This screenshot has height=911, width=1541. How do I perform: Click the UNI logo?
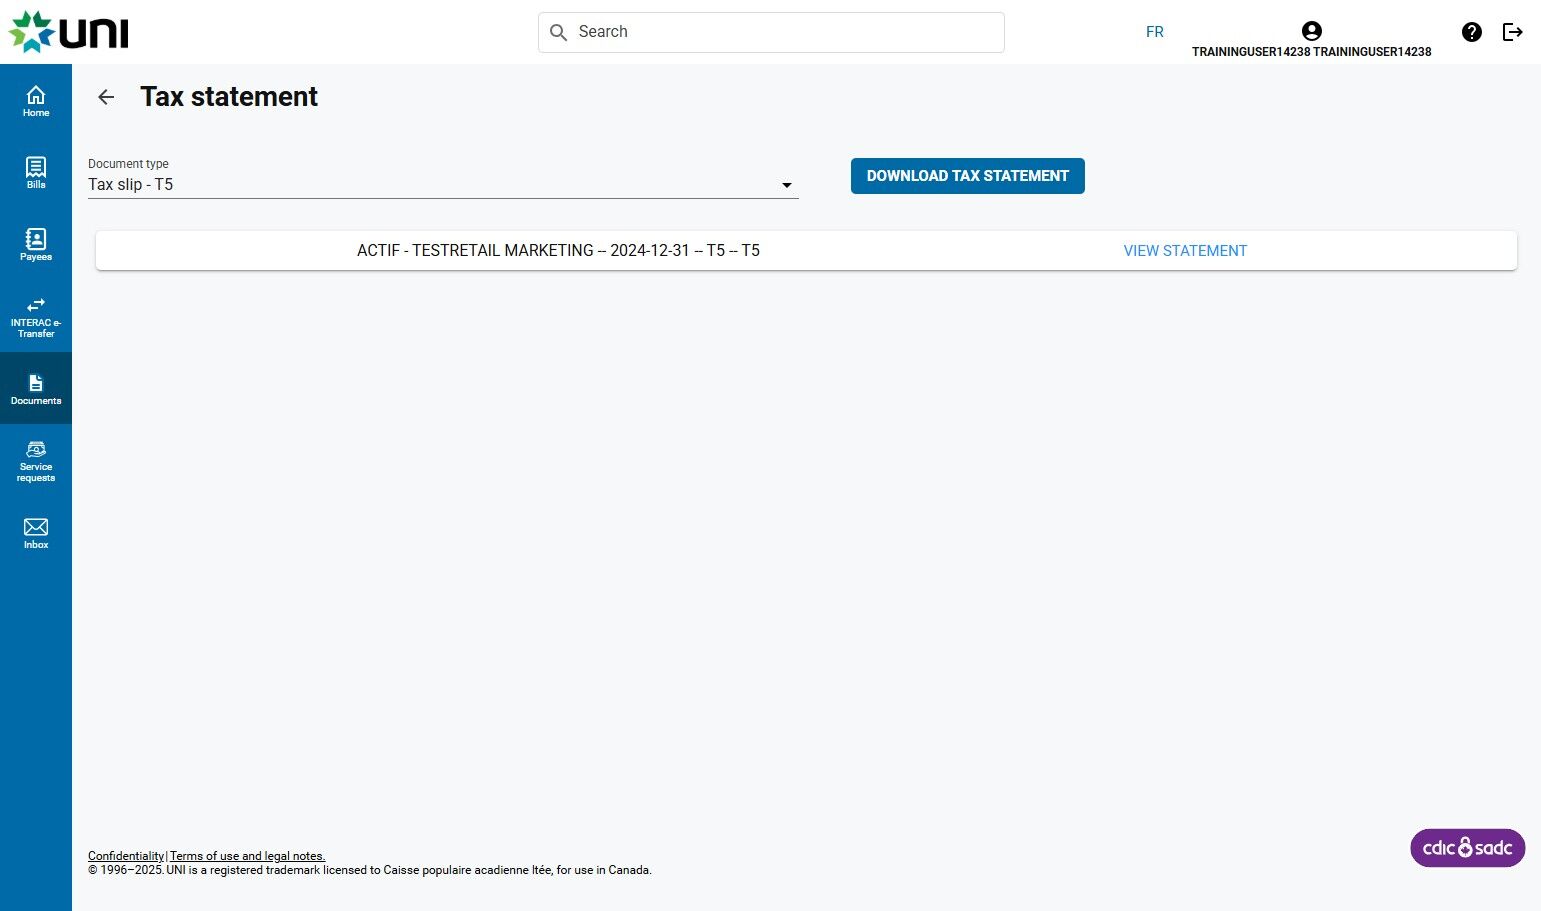69,32
